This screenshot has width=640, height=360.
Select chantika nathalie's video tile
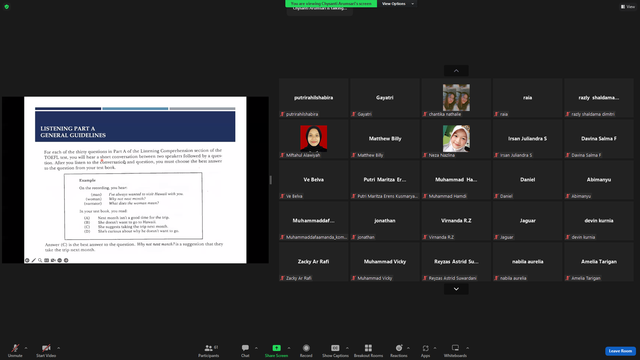tap(456, 98)
